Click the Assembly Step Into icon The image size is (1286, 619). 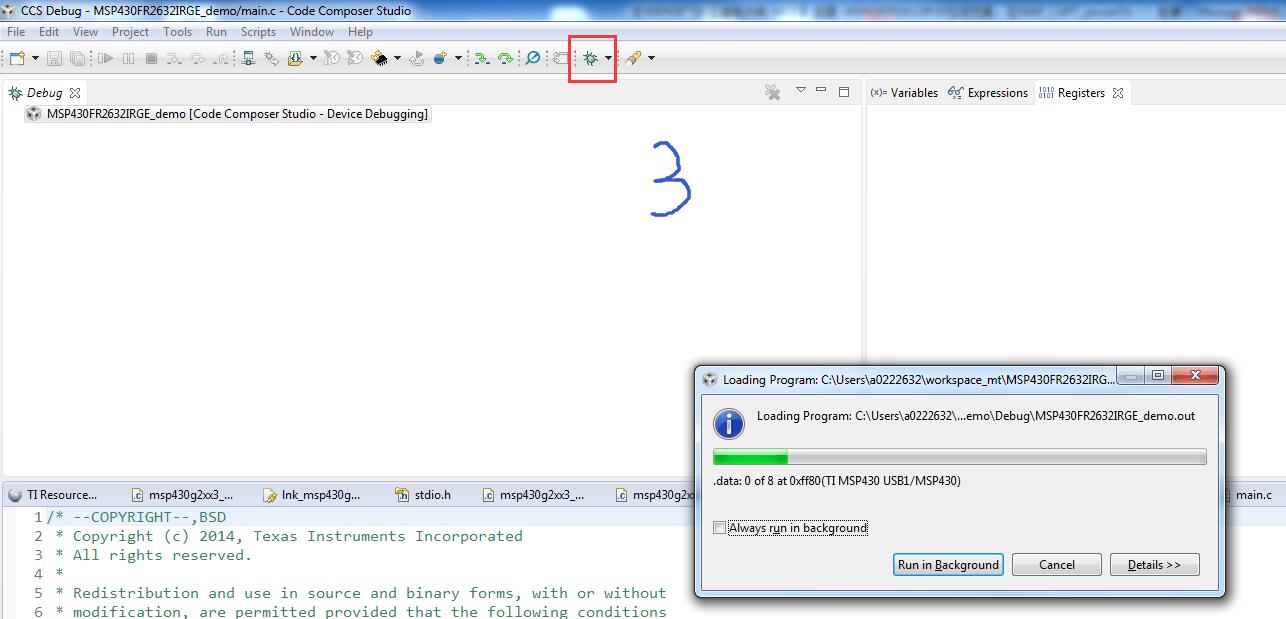(481, 59)
